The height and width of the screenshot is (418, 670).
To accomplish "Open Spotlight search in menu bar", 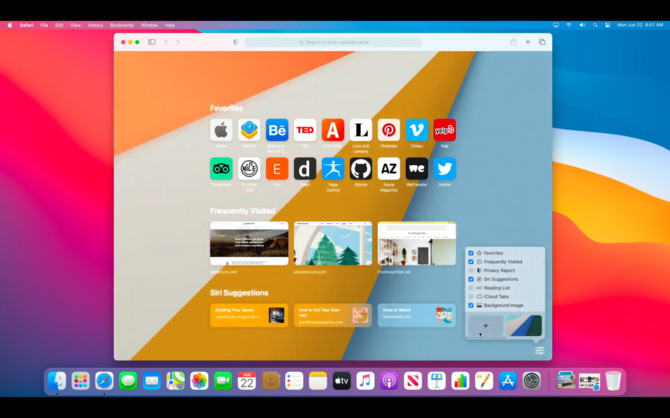I will 595,25.
